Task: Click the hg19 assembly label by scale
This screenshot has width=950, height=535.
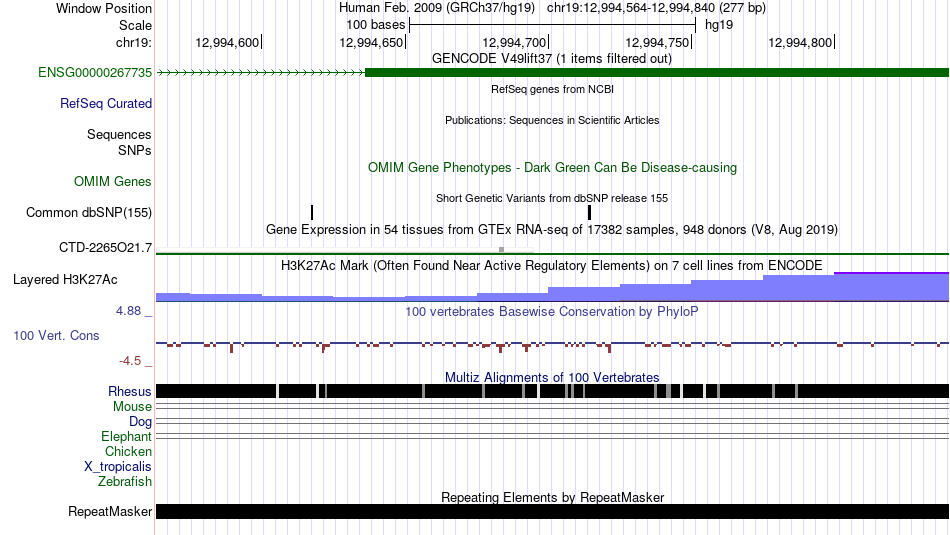Action: pos(719,25)
